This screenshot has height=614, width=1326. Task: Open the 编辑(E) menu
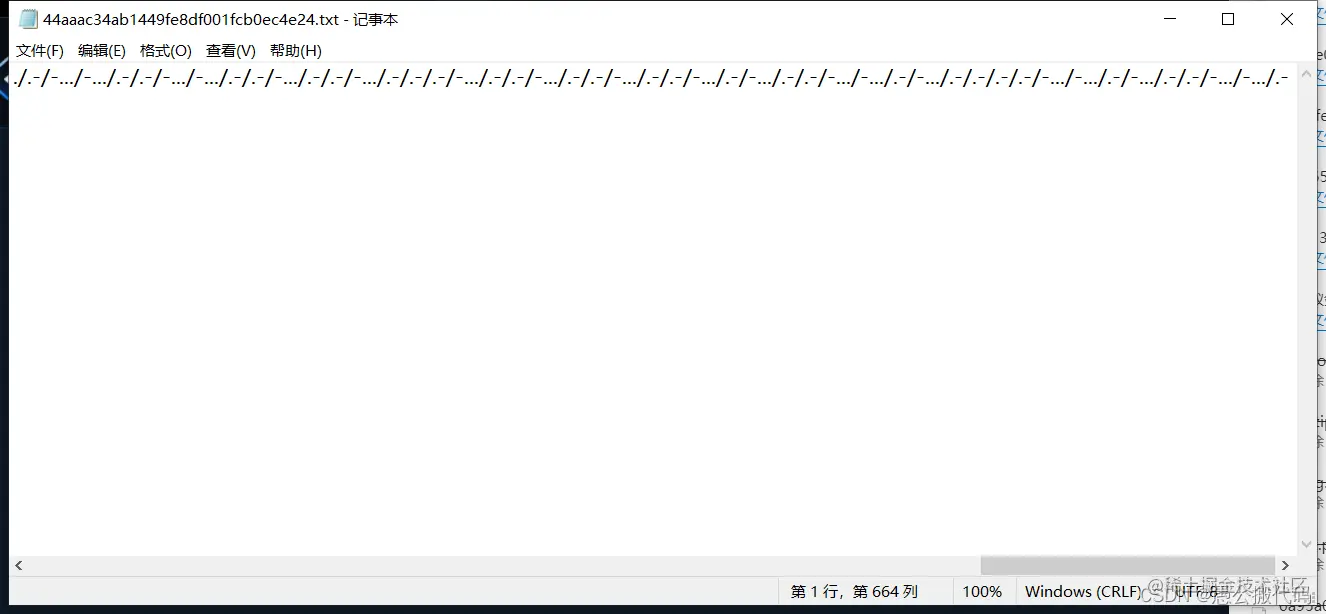(x=102, y=50)
